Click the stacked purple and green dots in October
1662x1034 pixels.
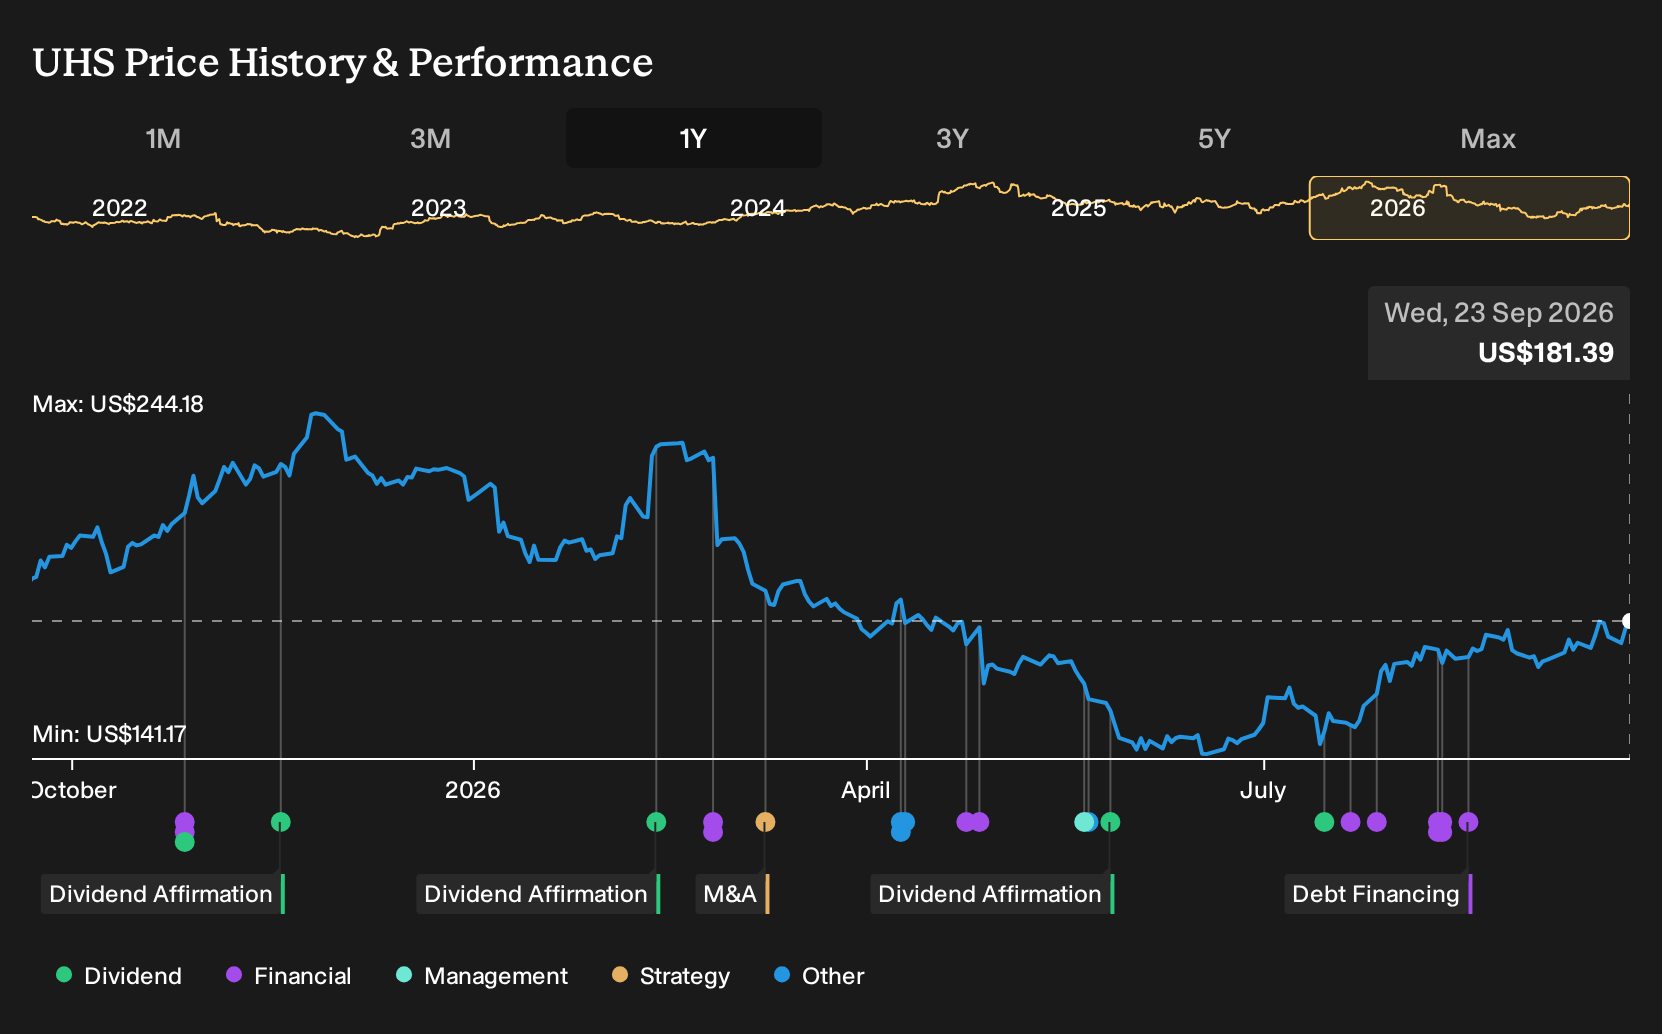tap(184, 832)
